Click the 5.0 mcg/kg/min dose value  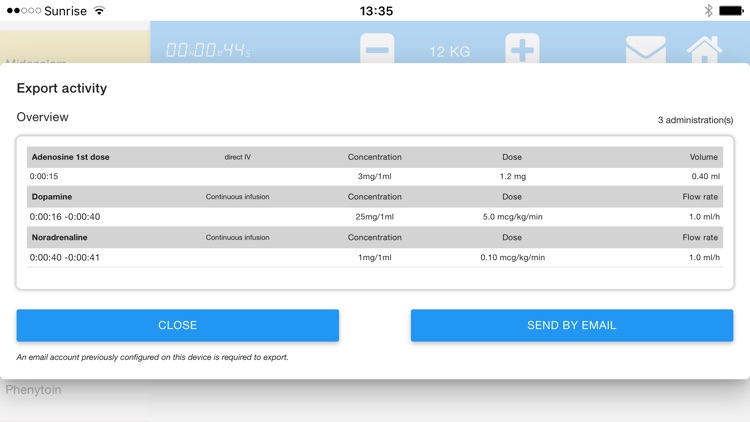[512, 217]
